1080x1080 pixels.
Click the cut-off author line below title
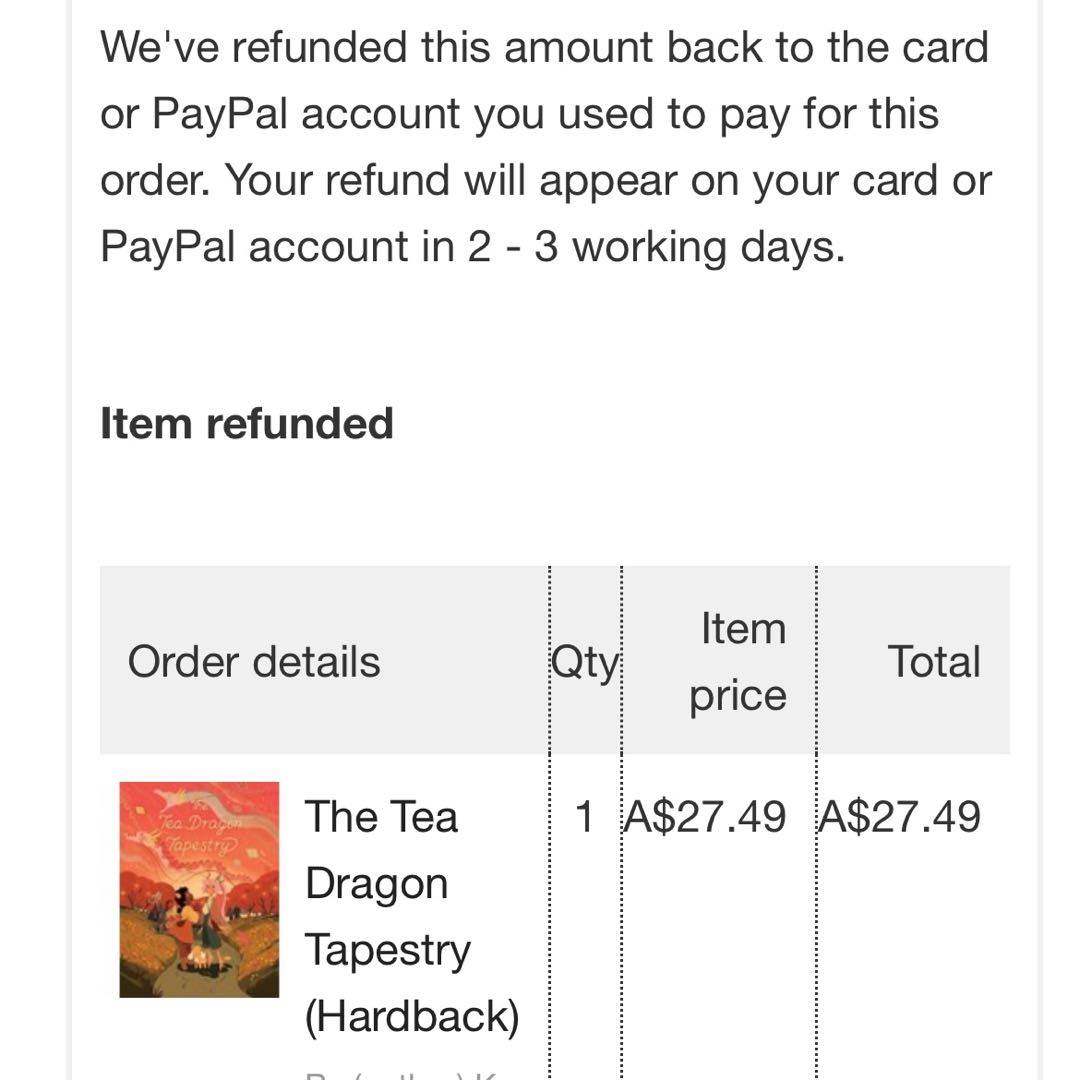(400, 1075)
